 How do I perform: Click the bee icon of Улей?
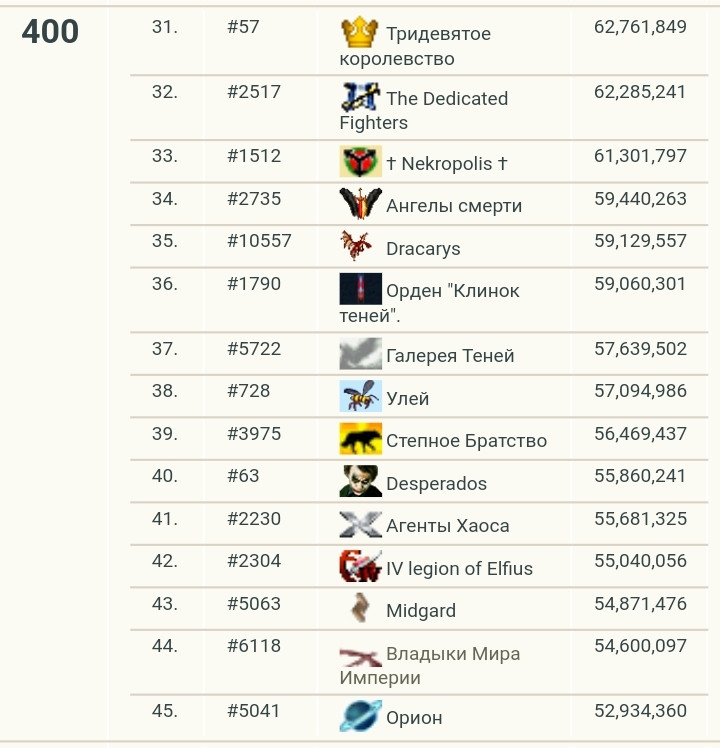click(x=360, y=397)
